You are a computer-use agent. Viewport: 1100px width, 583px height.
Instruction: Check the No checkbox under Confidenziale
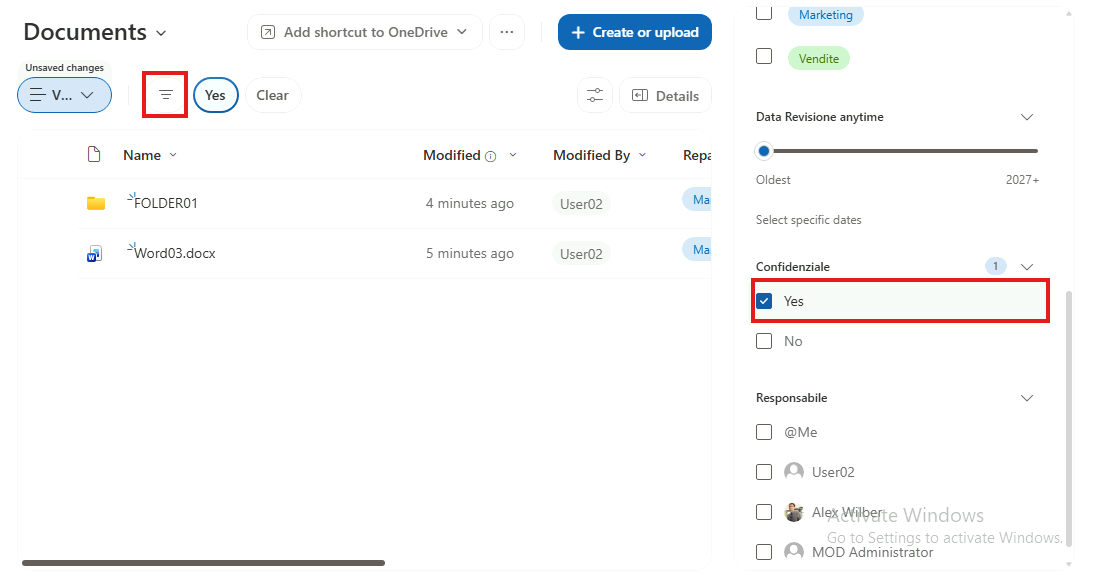[x=764, y=341]
